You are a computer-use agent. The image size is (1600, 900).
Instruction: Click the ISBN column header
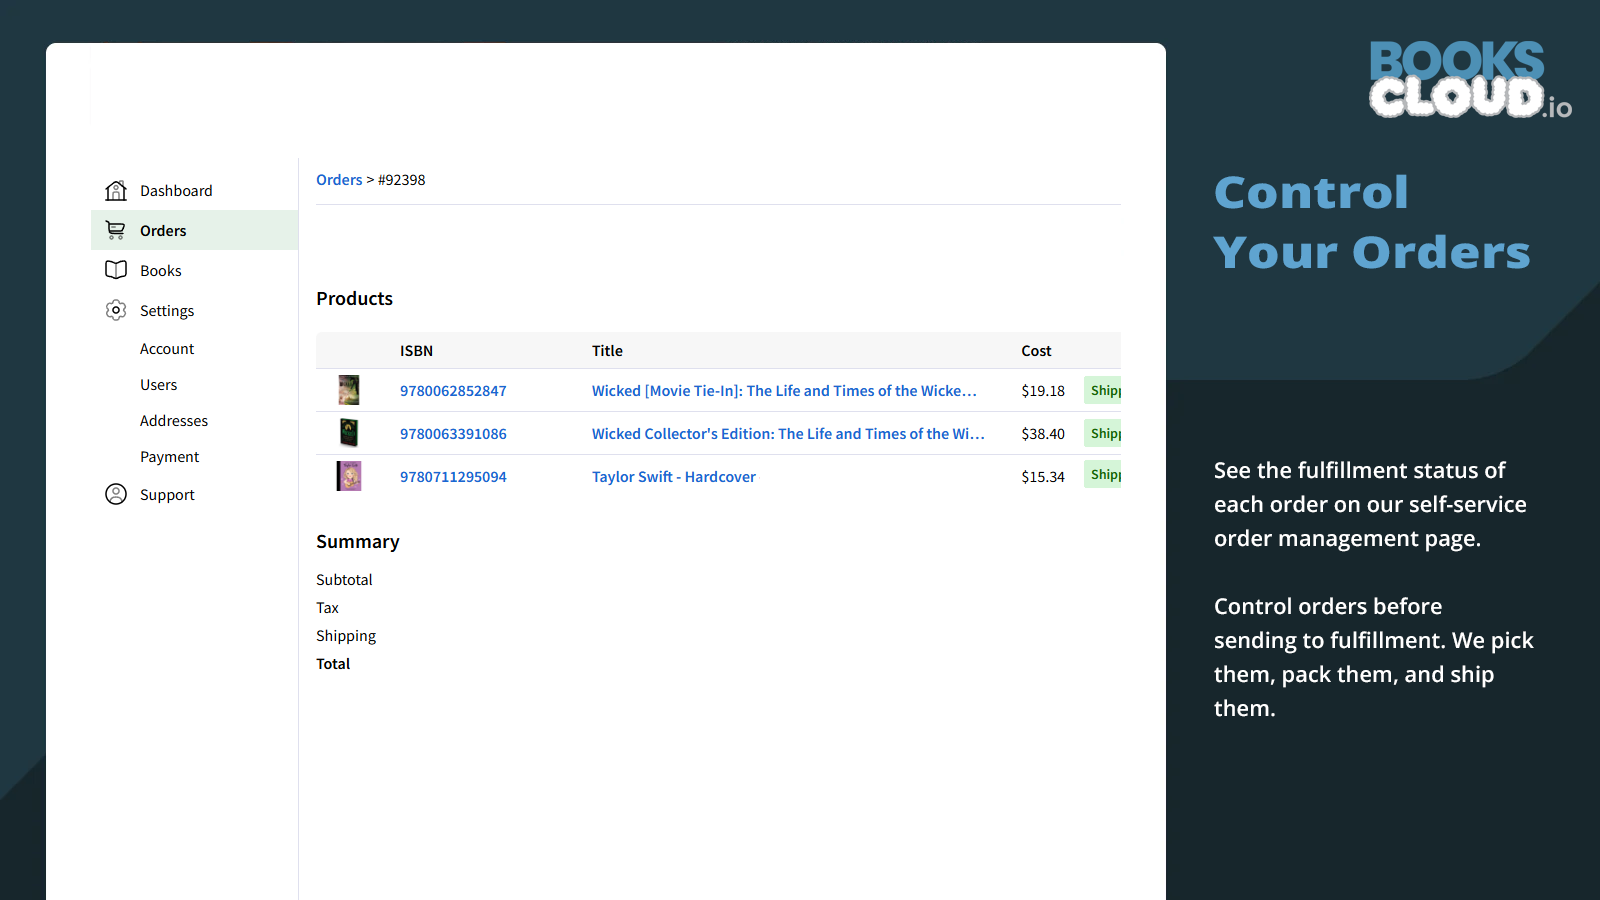pos(416,351)
